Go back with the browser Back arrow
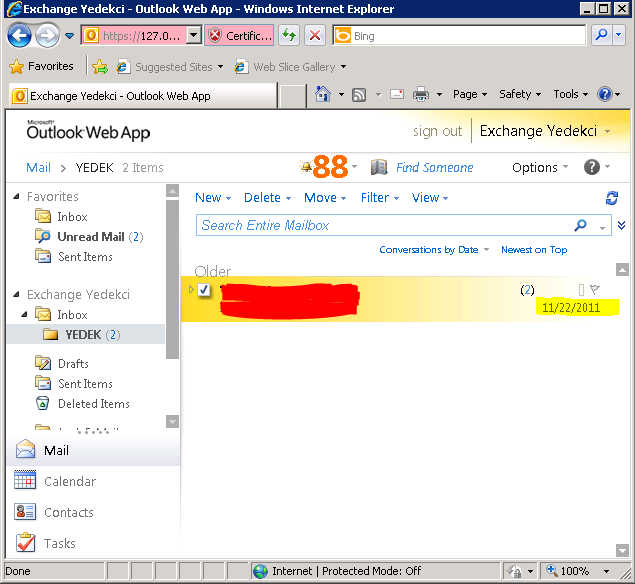Viewport: 635px width, 584px height. tap(19, 36)
